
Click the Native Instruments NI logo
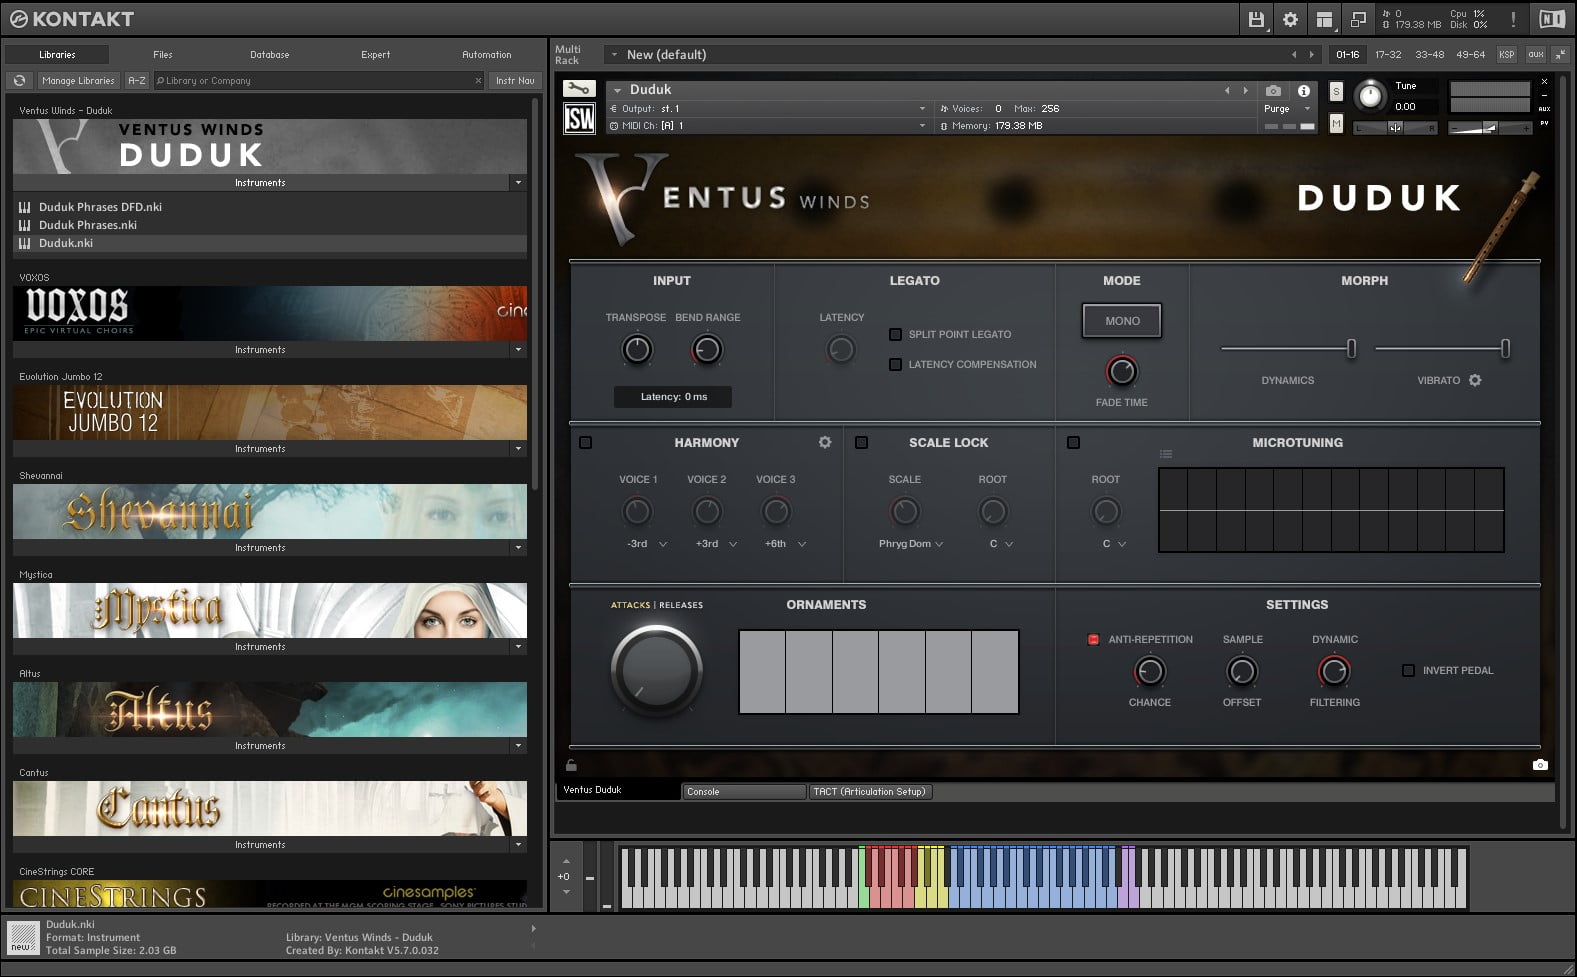[1552, 19]
